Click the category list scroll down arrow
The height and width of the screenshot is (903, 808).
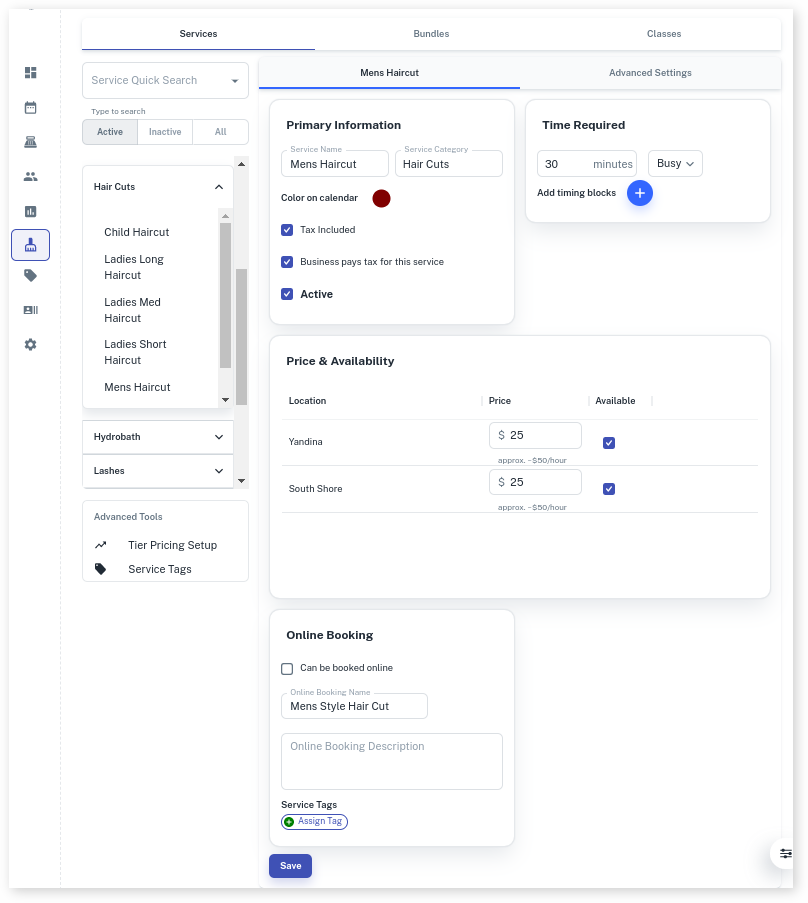coord(241,481)
